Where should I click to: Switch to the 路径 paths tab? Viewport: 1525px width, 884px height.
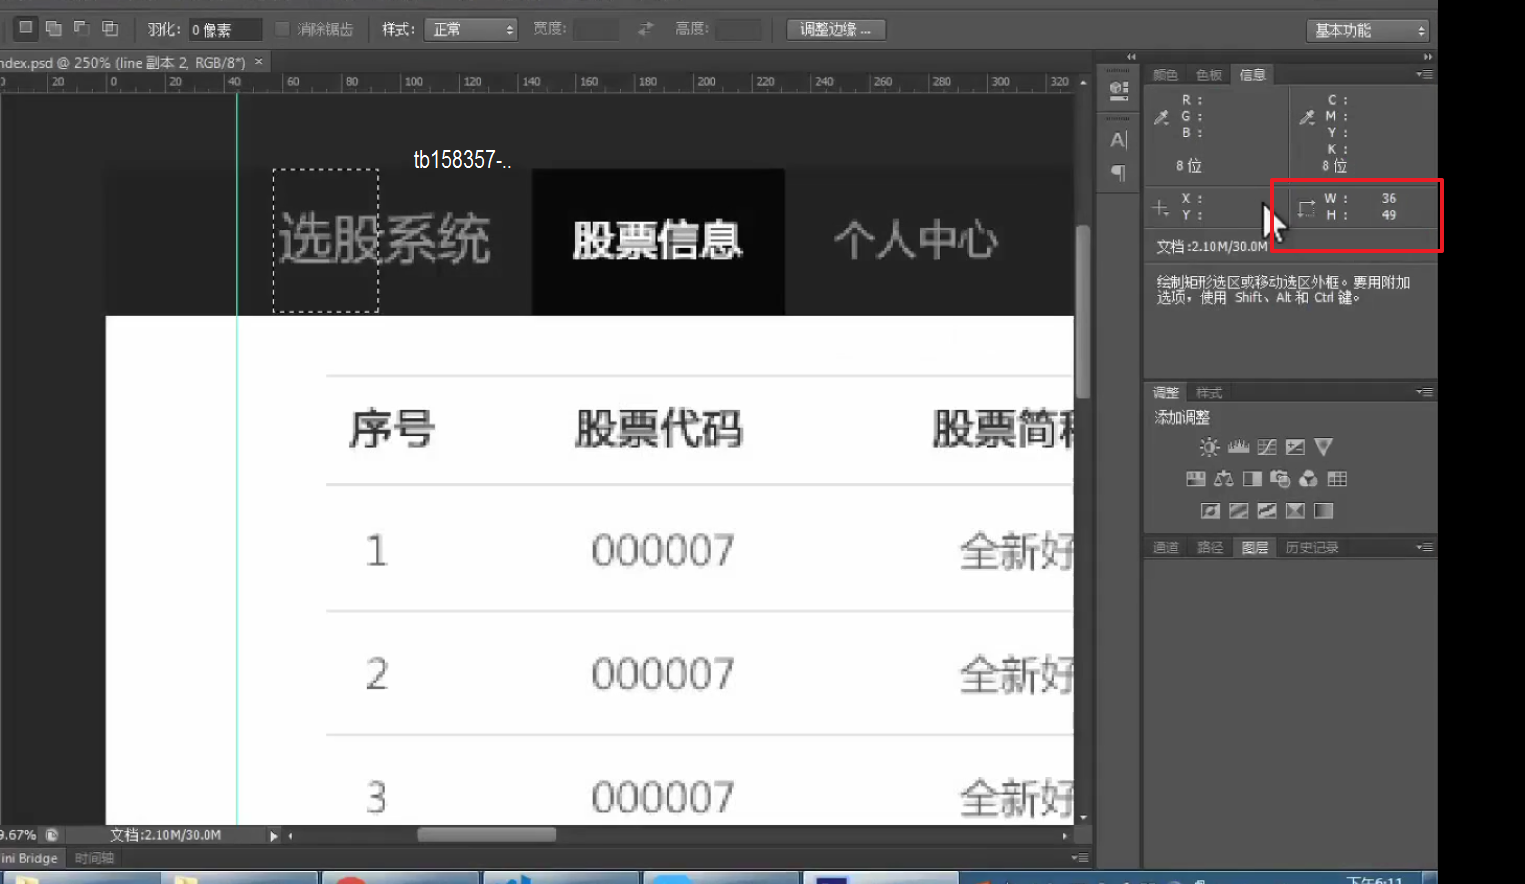tap(1210, 548)
